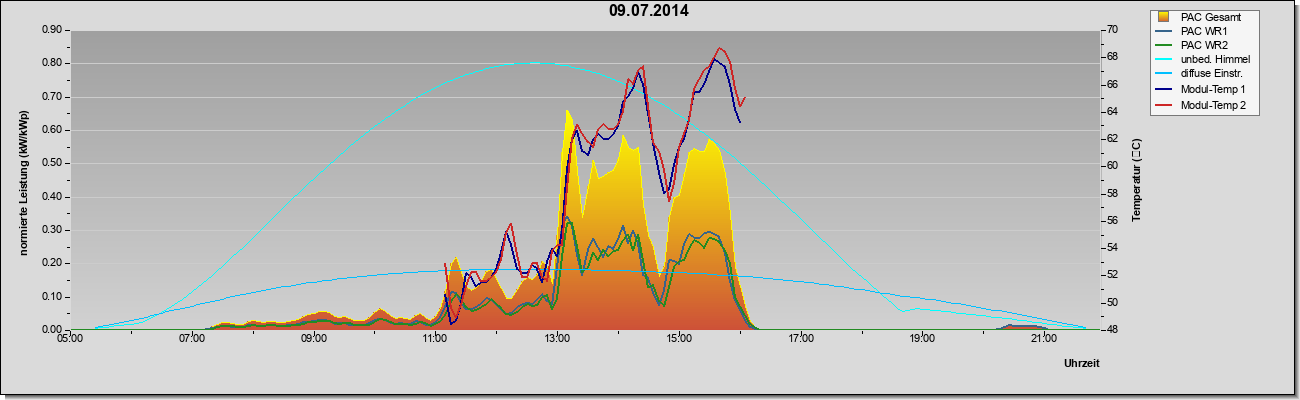
Task: Click the 56 temperature axis value
Action: 1111,221
